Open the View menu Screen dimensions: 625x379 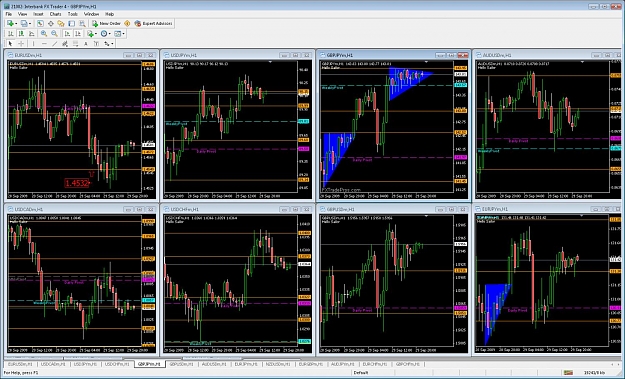23,14
